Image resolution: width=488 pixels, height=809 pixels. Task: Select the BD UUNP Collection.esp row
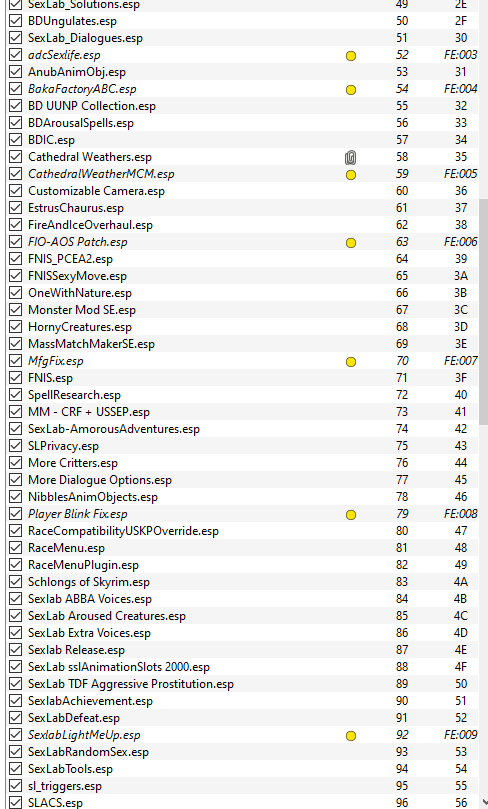(242, 106)
